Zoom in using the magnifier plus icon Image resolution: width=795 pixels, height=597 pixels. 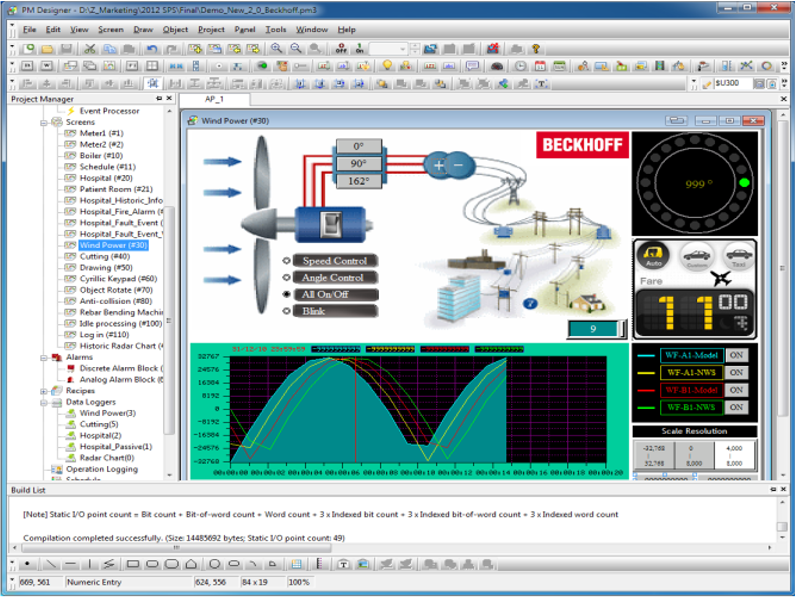(x=276, y=49)
